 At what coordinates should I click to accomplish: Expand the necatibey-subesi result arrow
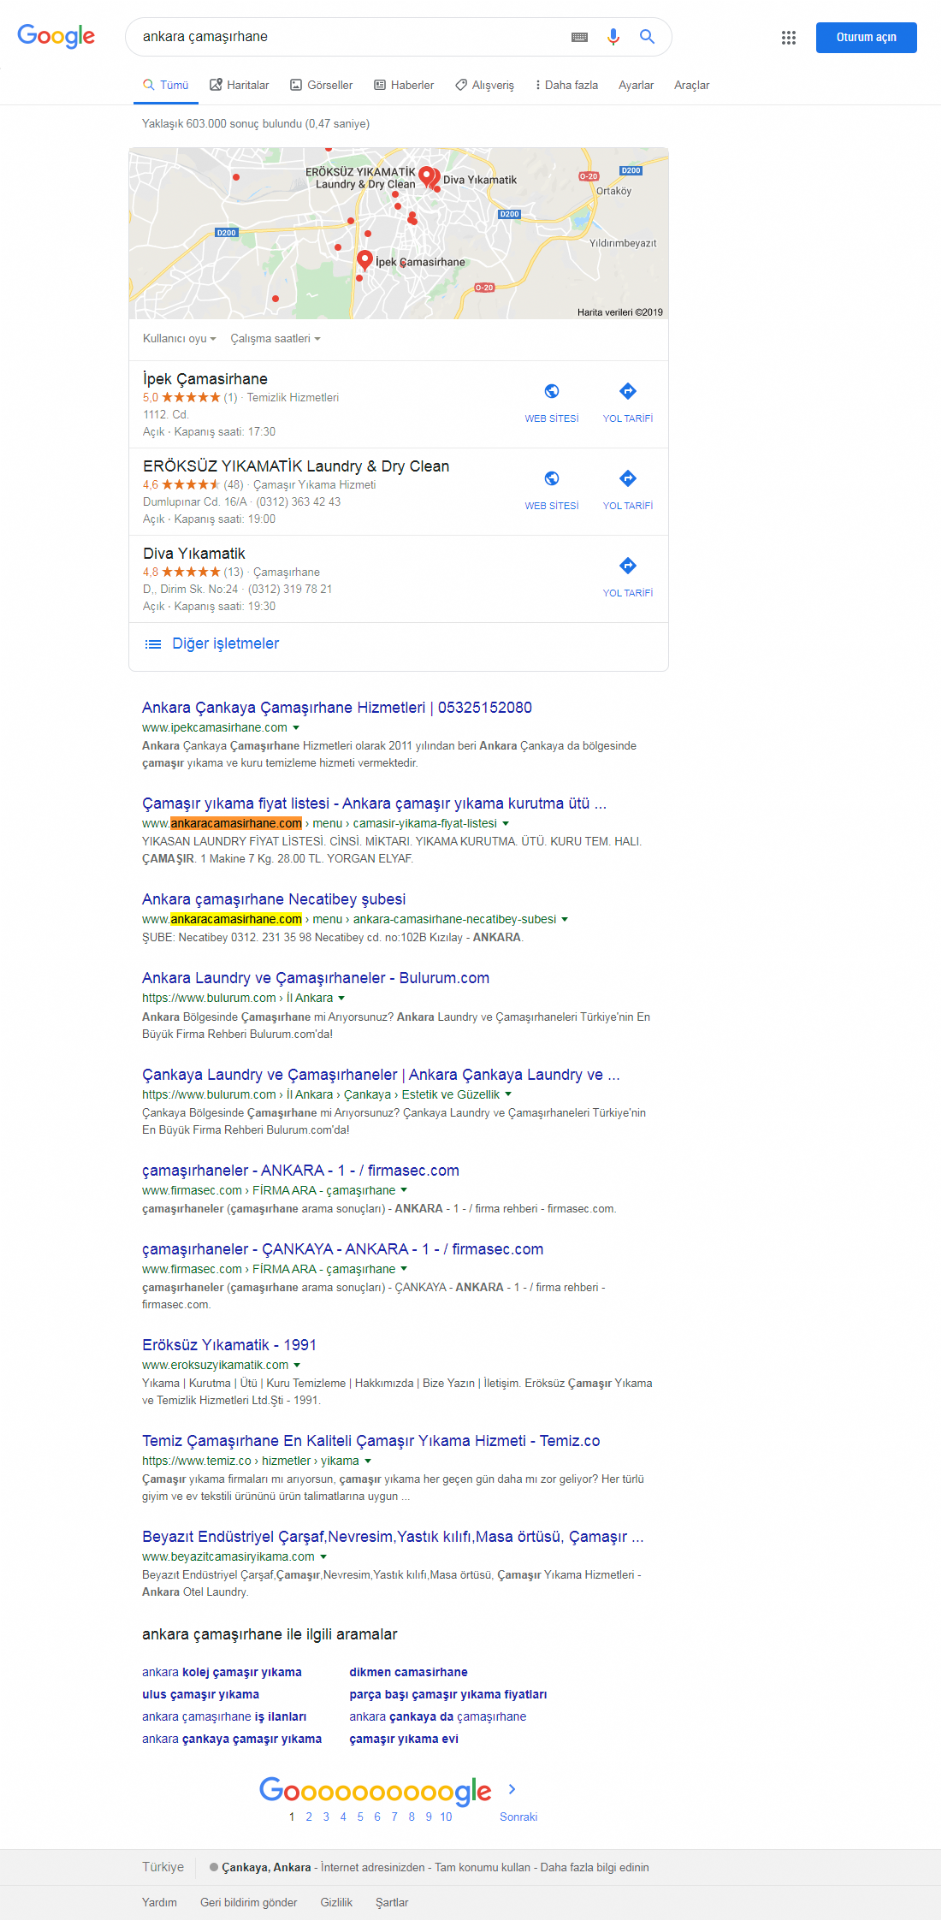(x=565, y=919)
